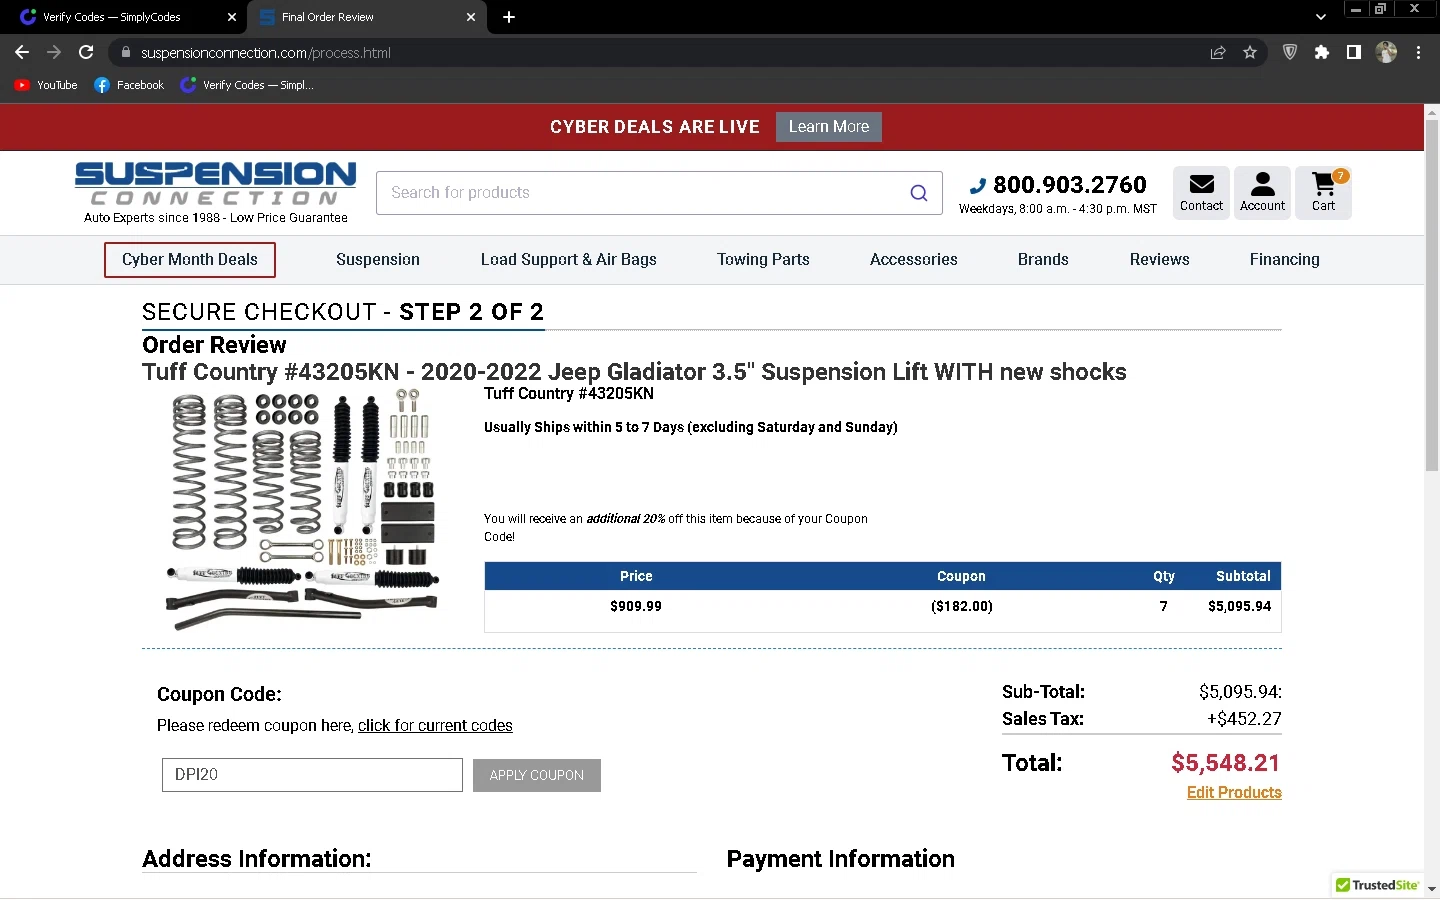The image size is (1440, 900).
Task: Open Cyber Month Deals menu item
Action: coord(190,260)
